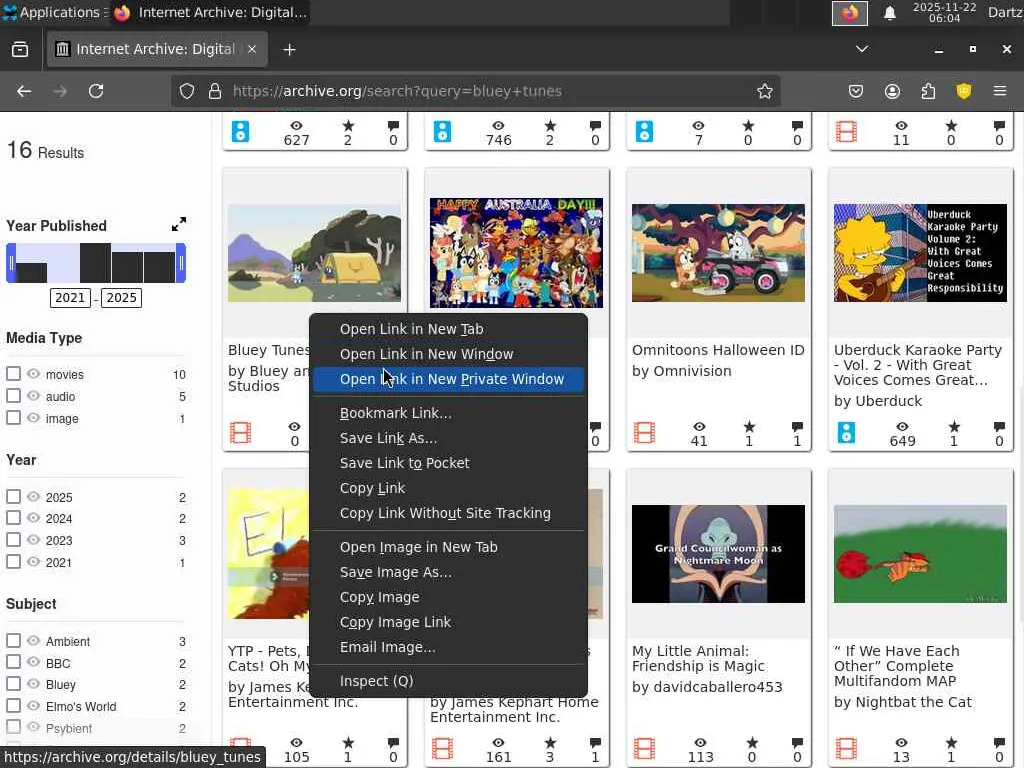Screen dimensions: 1024x768
Task: Bookmark this page with the star icon
Action: (x=765, y=91)
